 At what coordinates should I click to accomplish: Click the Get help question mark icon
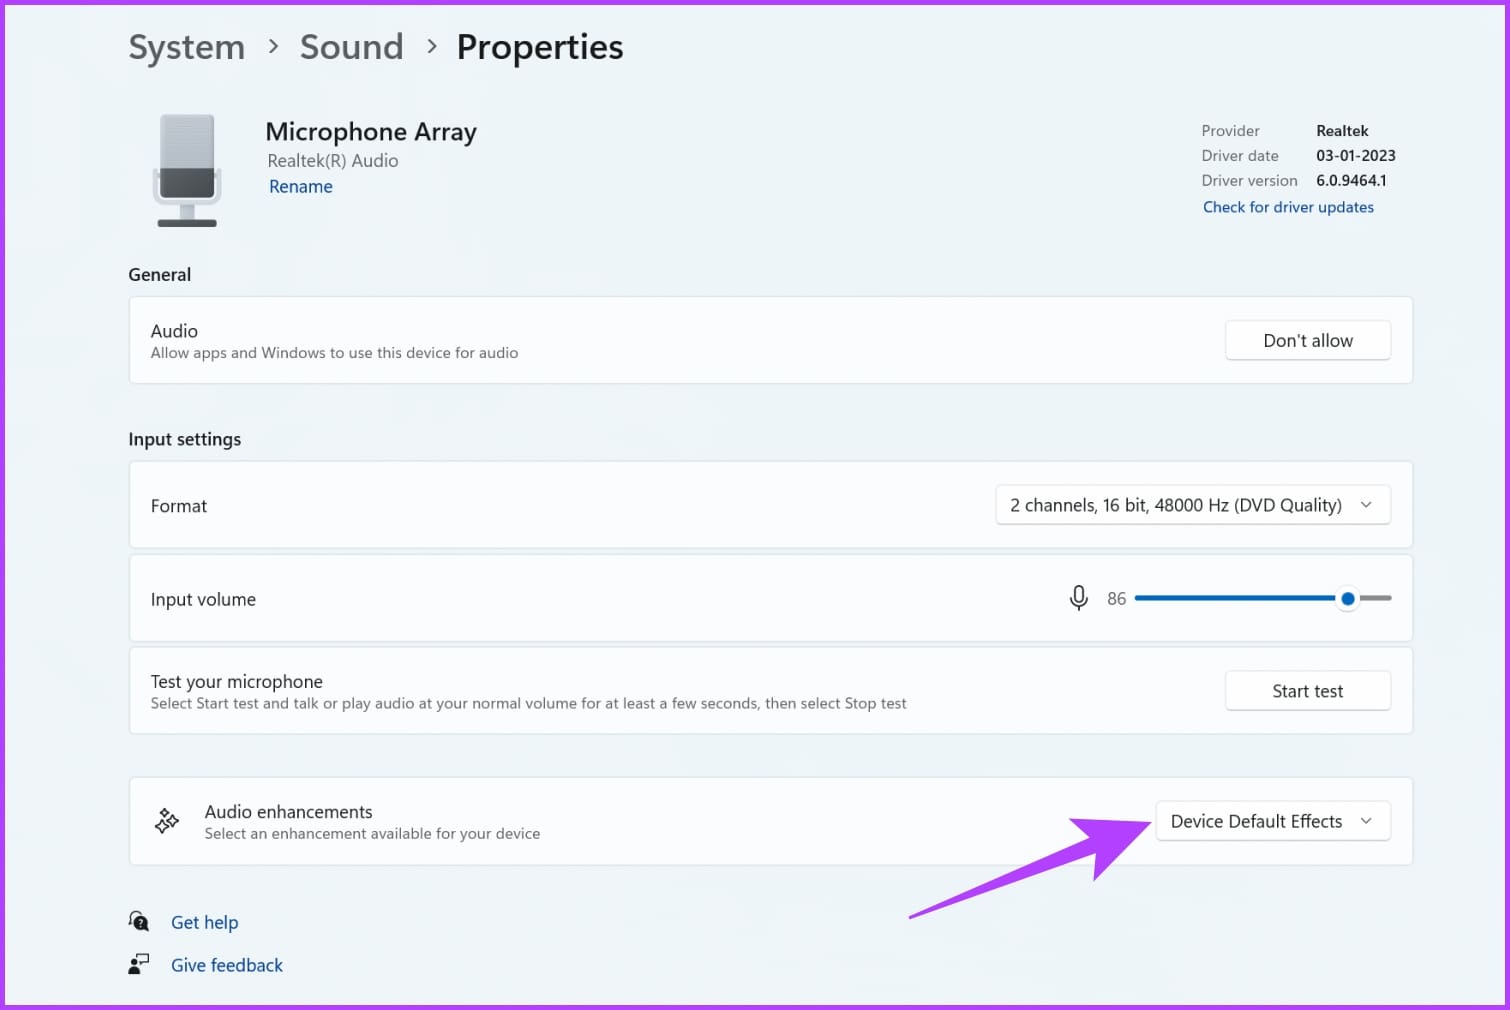click(x=139, y=921)
